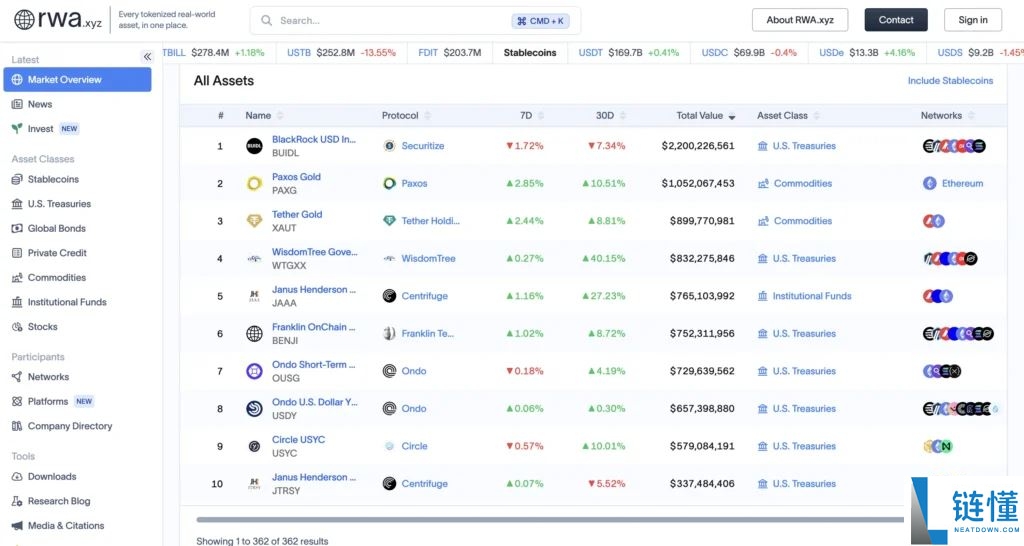Screen dimensions: 1024x546
Task: Click the CMD + K shortcut badge
Action: [541, 21]
